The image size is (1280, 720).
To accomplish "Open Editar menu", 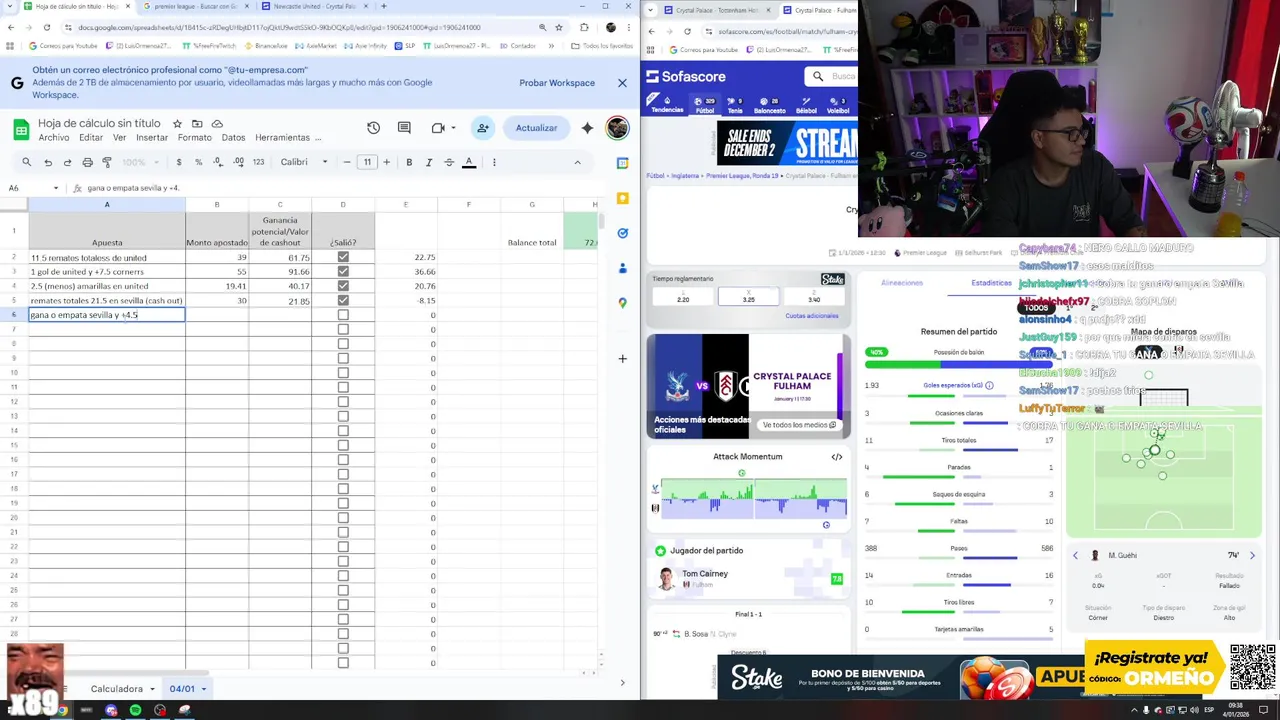I will (x=91, y=138).
